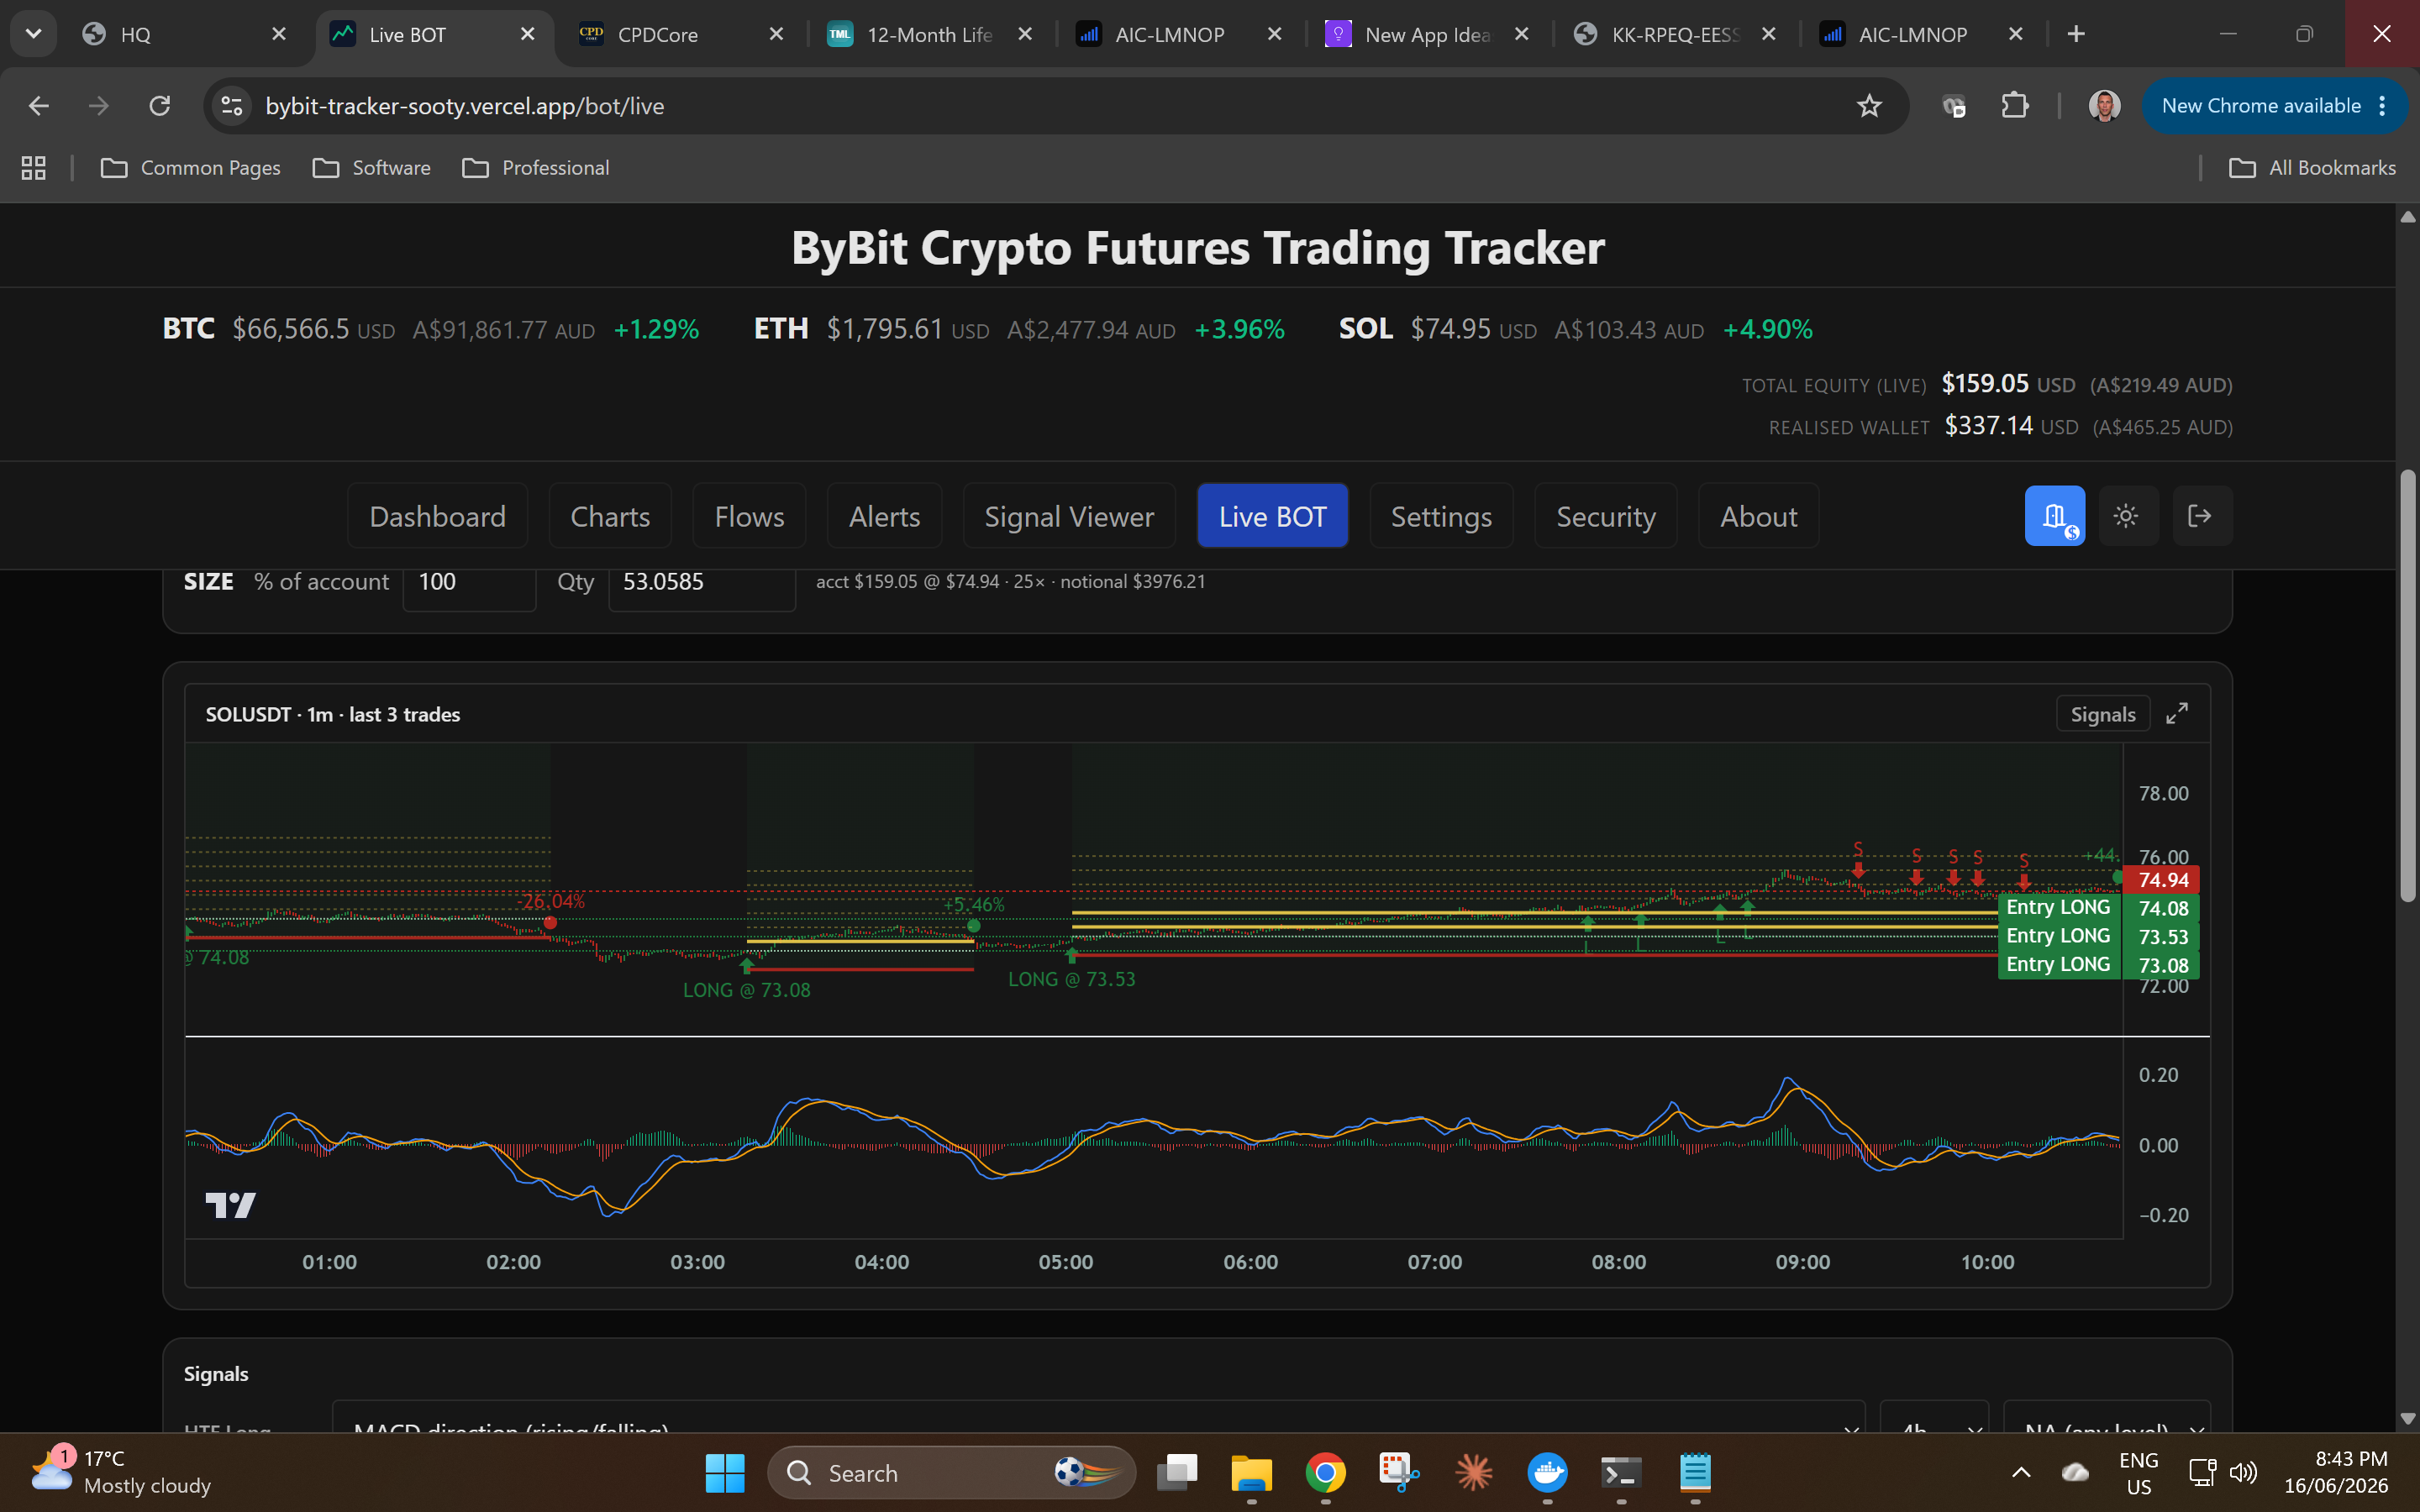2420x1512 pixels.
Task: Toggle the Signals button on the chart
Action: (2102, 714)
